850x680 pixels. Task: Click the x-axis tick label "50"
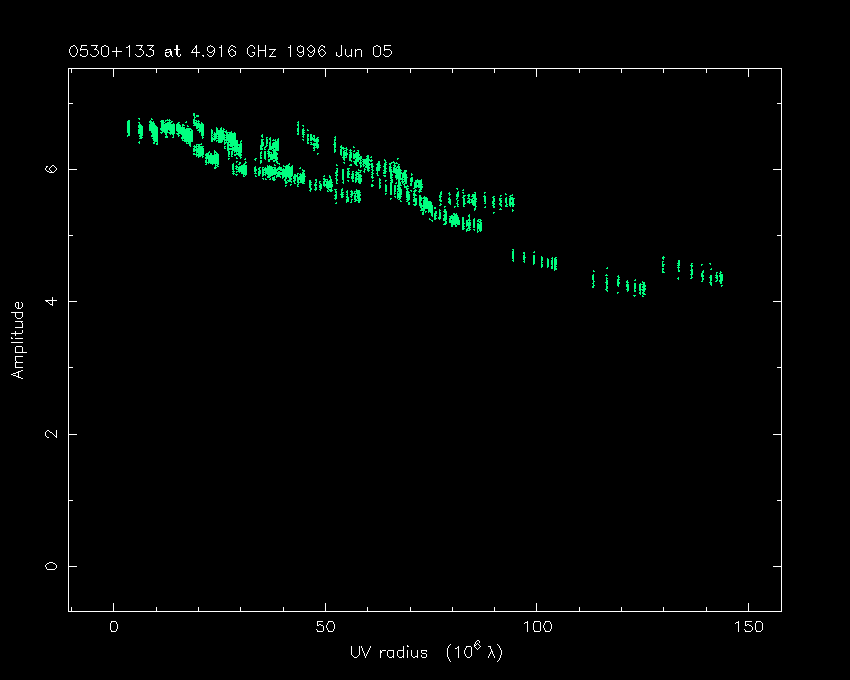[325, 627]
